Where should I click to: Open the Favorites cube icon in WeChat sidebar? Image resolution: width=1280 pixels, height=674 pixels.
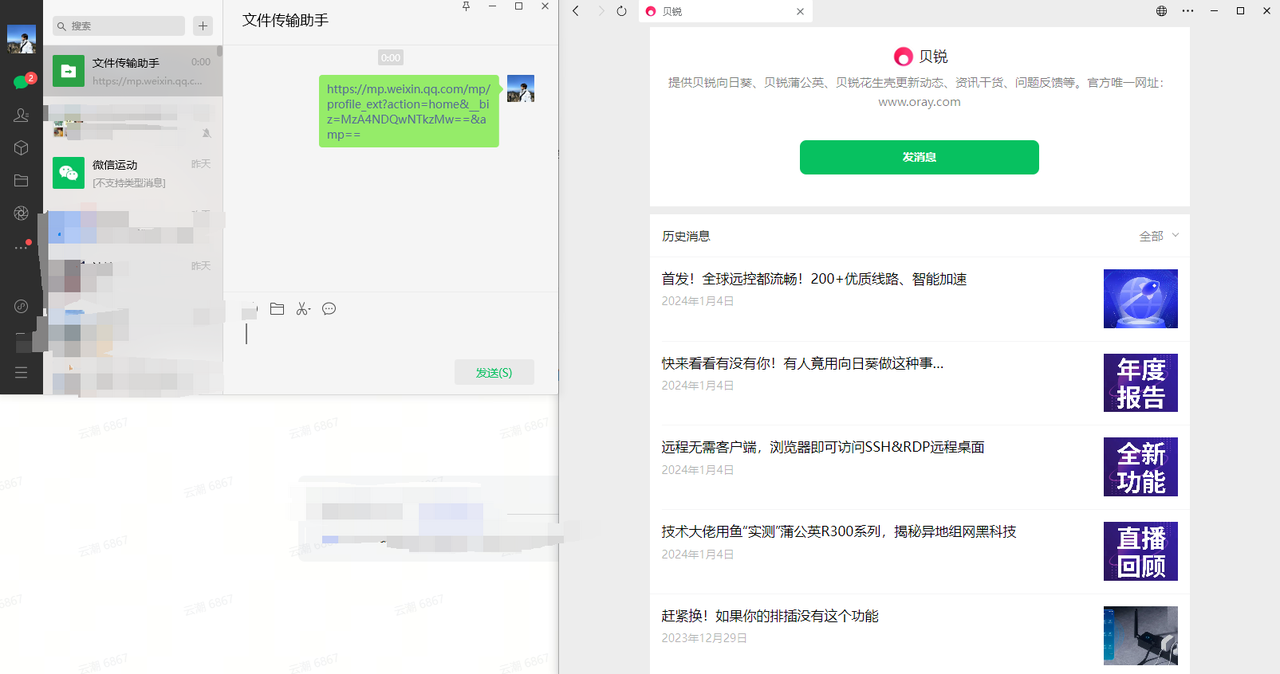(21, 148)
